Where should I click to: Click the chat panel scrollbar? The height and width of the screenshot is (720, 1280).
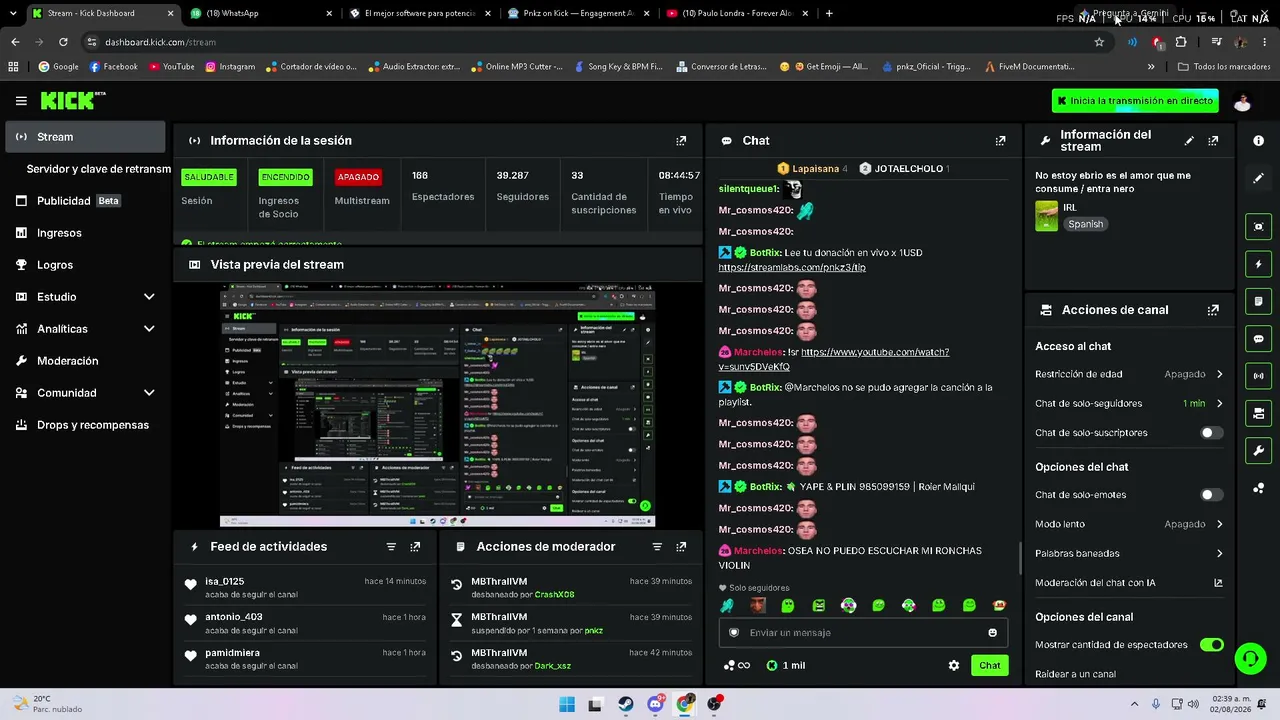click(1020, 558)
